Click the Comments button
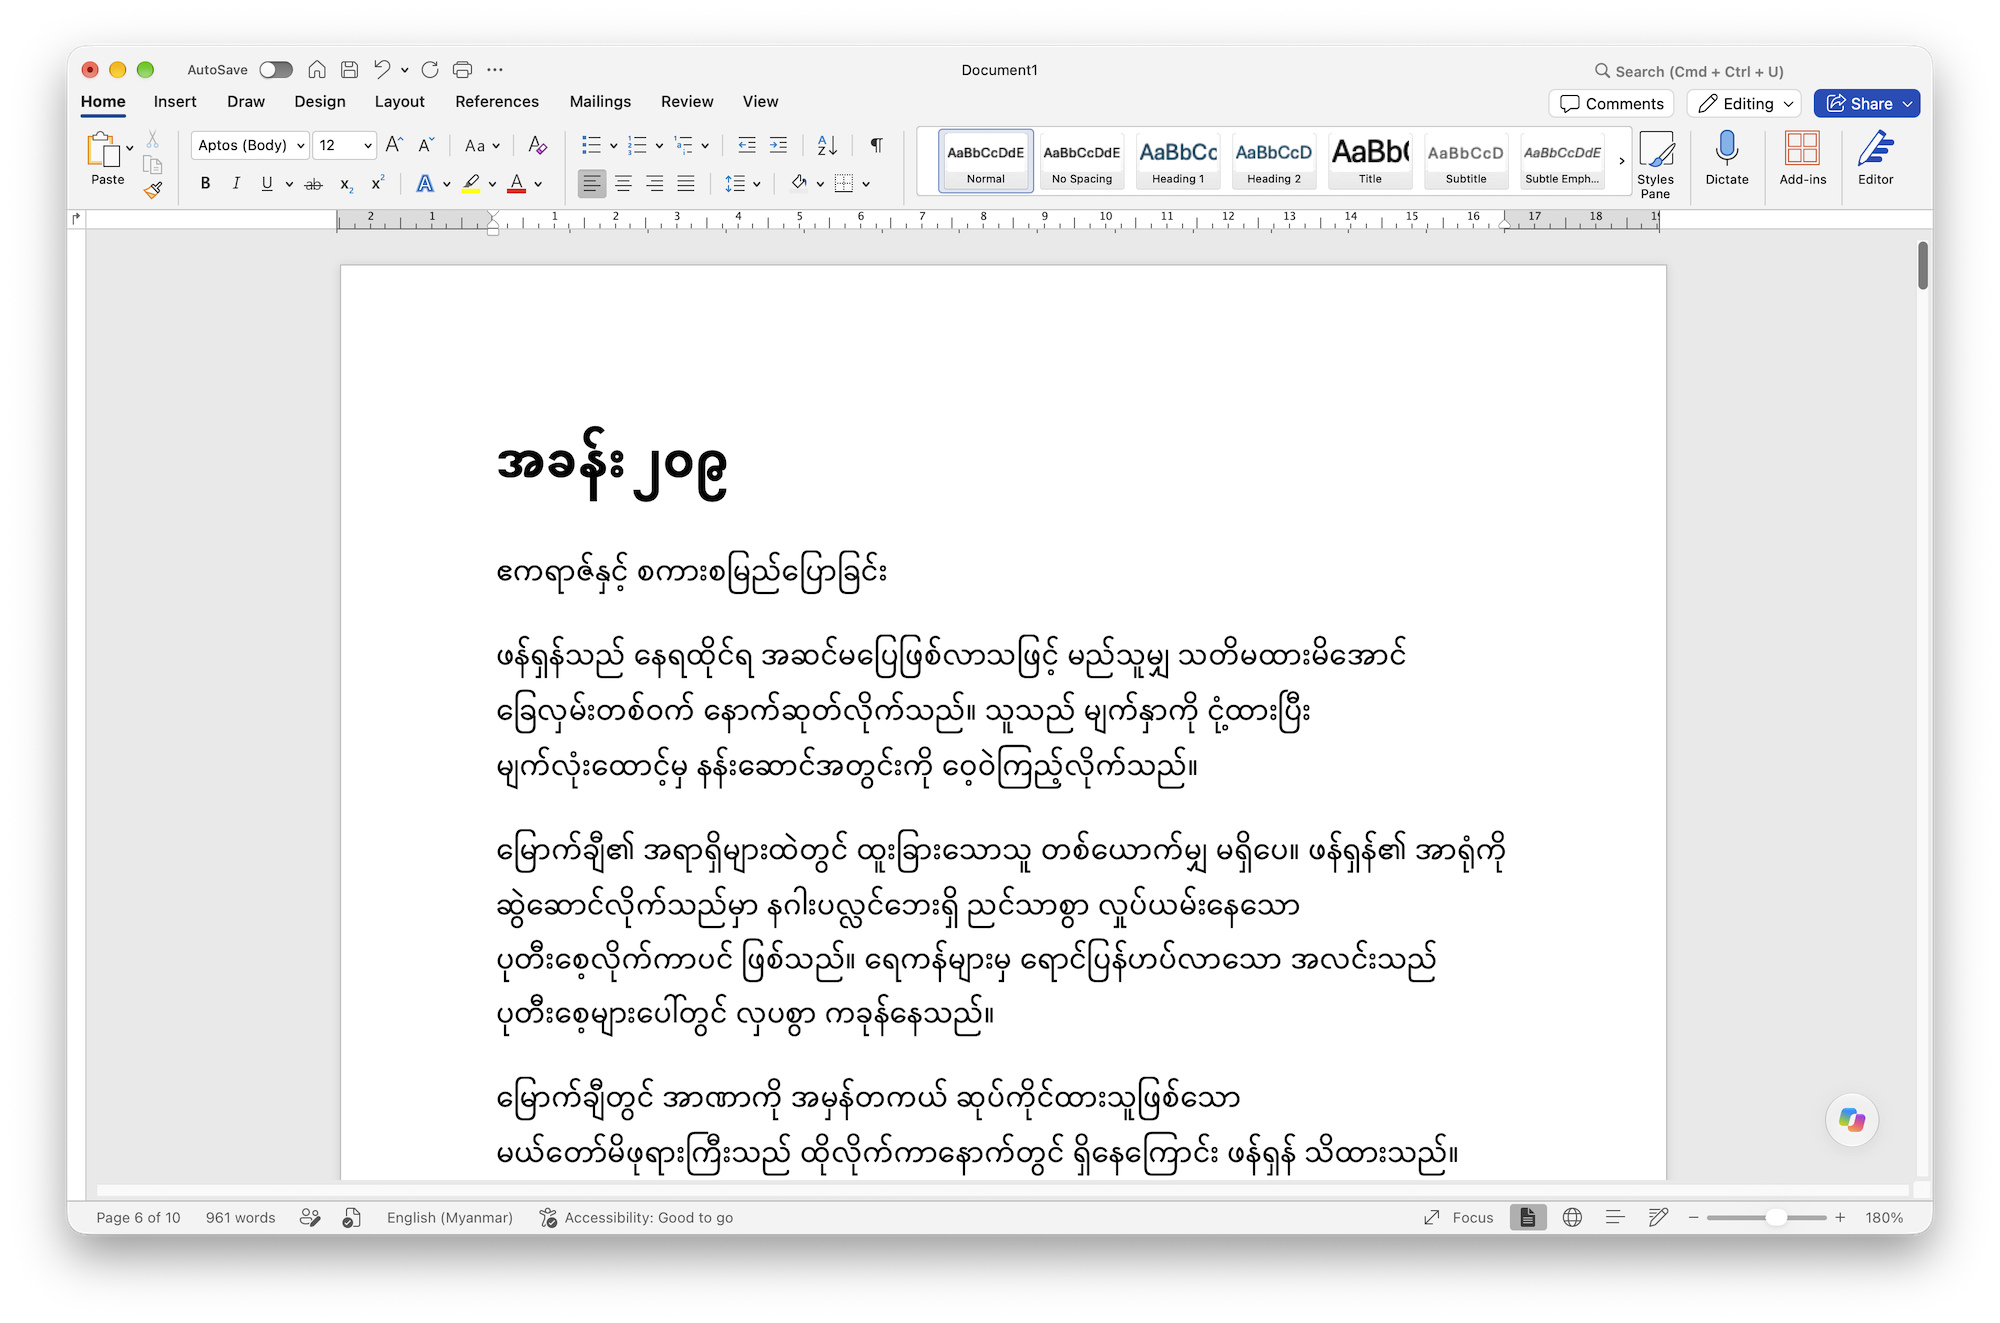Viewport: 2000px width, 1323px height. [1611, 104]
